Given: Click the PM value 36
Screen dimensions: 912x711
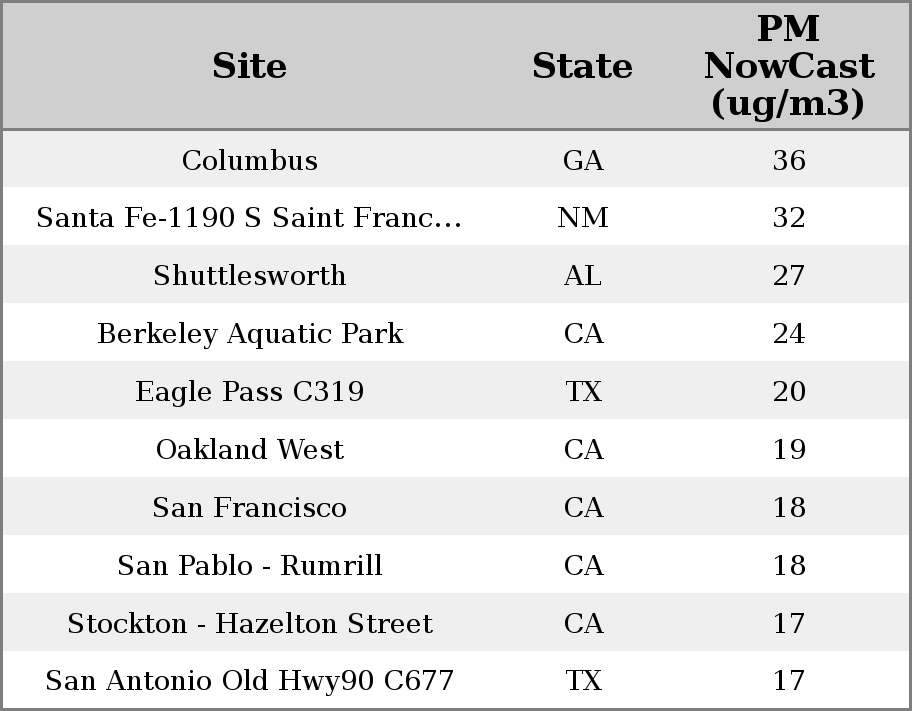Looking at the screenshot, I should point(789,160).
